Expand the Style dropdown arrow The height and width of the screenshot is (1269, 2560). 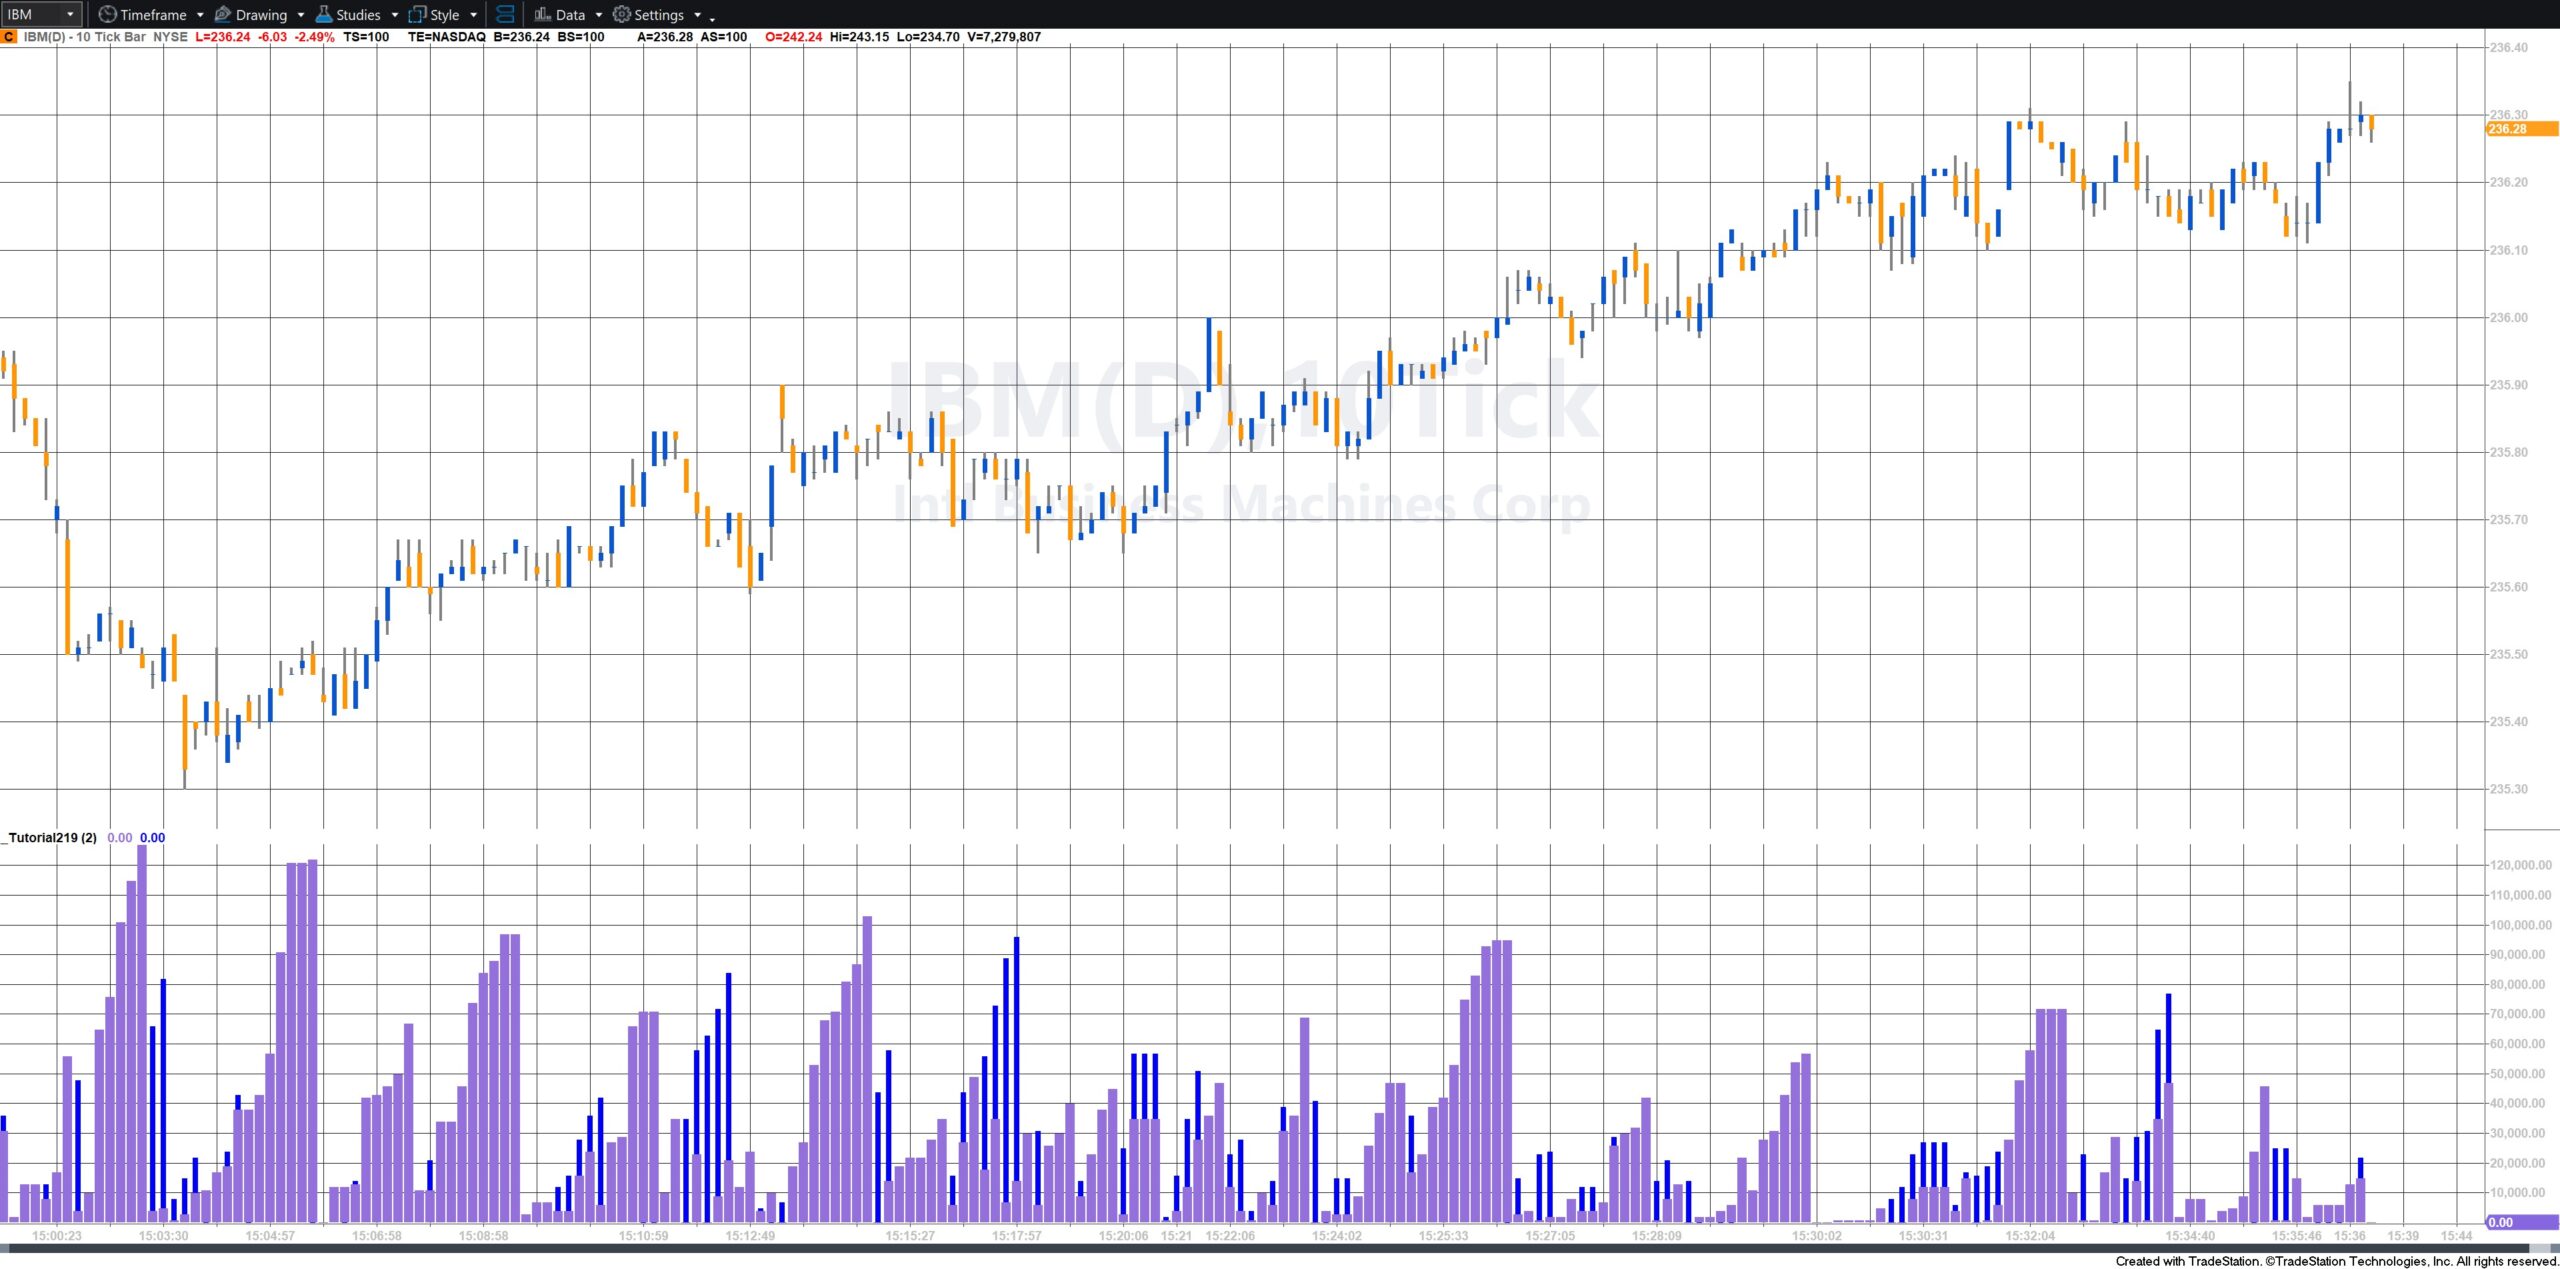click(x=473, y=15)
